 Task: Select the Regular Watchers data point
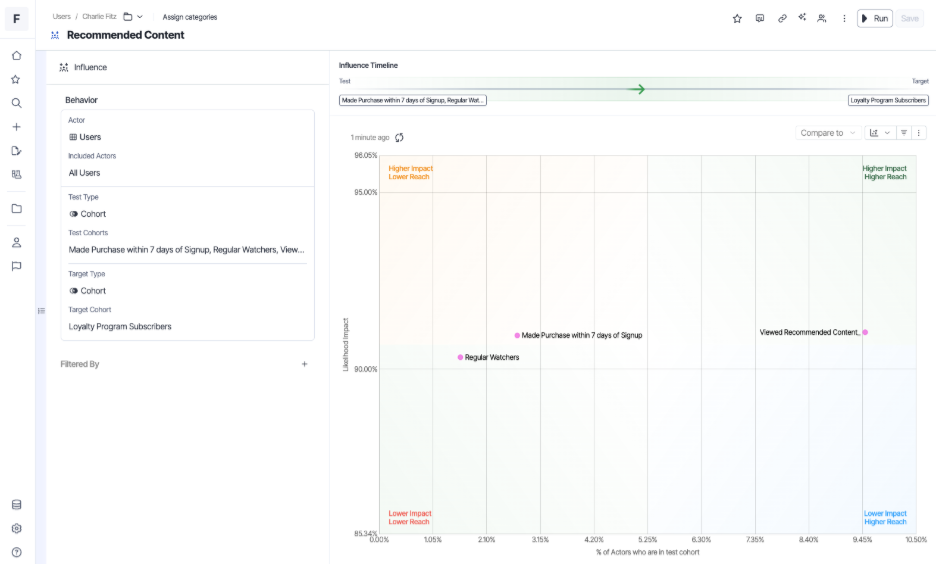[x=460, y=357]
